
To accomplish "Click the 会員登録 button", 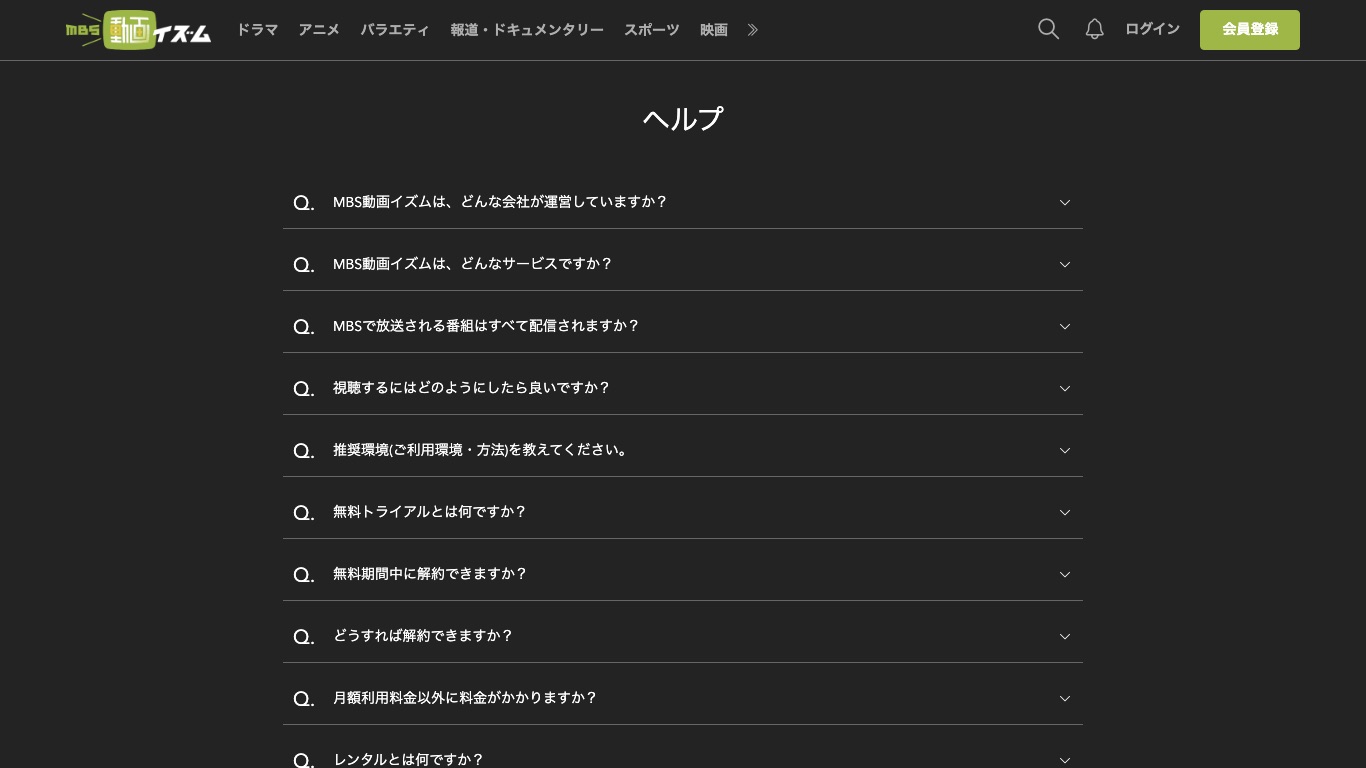I will click(x=1250, y=30).
